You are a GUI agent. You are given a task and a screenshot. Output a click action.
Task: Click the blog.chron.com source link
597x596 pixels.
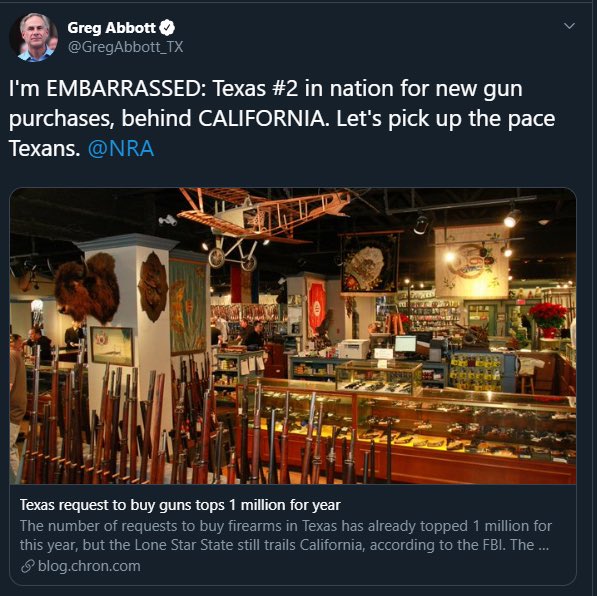pos(89,566)
